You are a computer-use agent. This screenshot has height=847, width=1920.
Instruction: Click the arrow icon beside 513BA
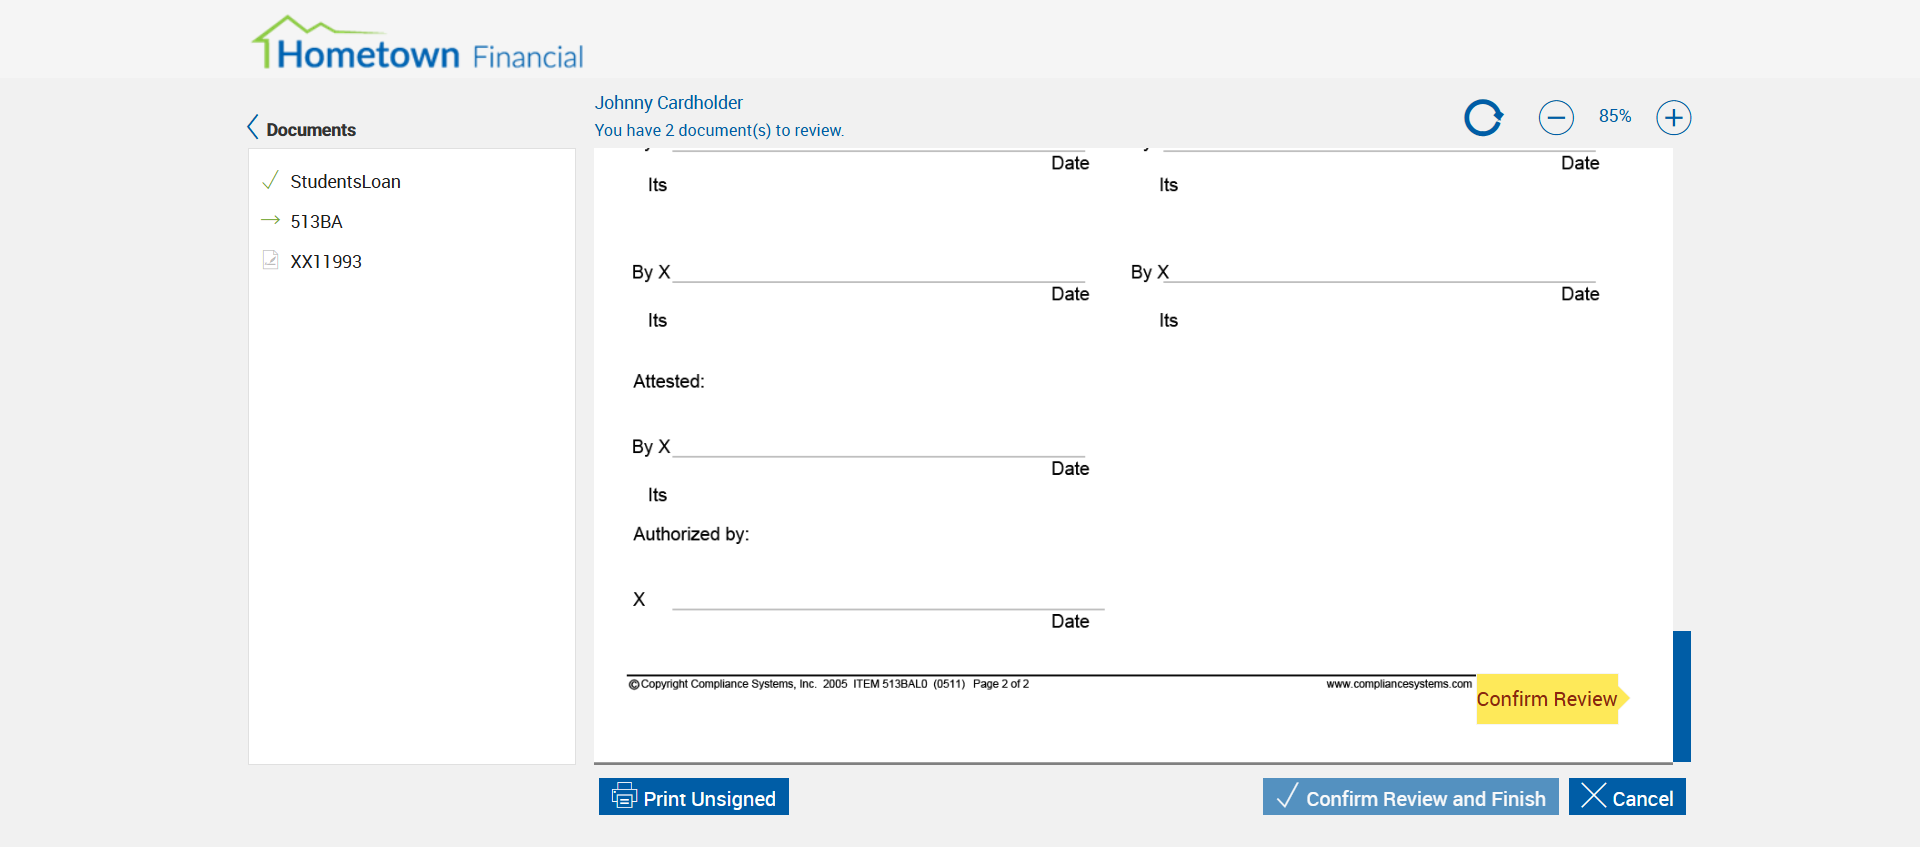point(270,221)
